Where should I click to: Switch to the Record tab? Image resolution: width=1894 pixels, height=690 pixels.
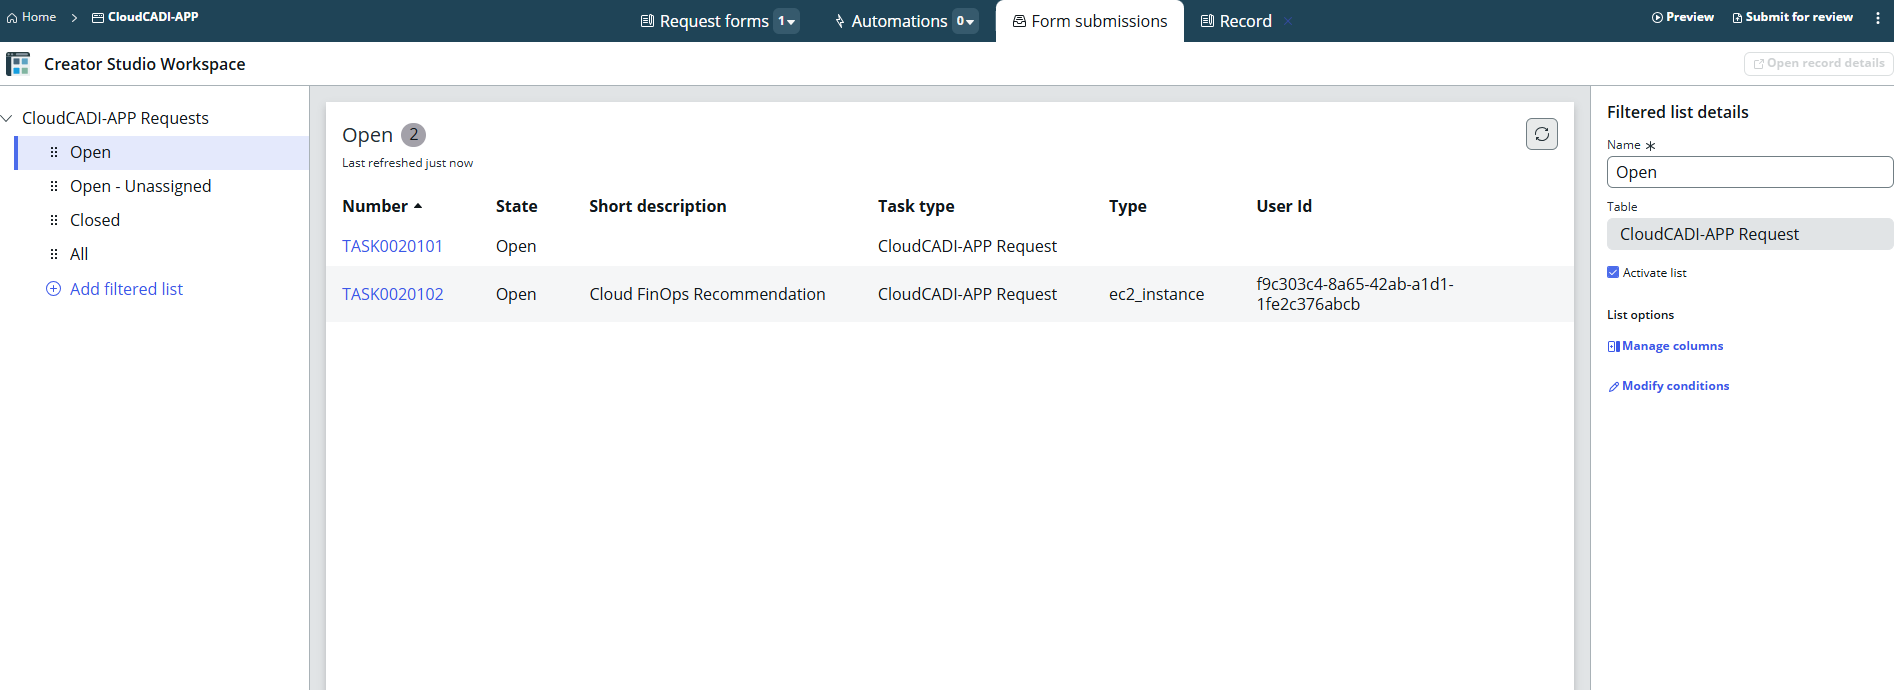click(1236, 21)
